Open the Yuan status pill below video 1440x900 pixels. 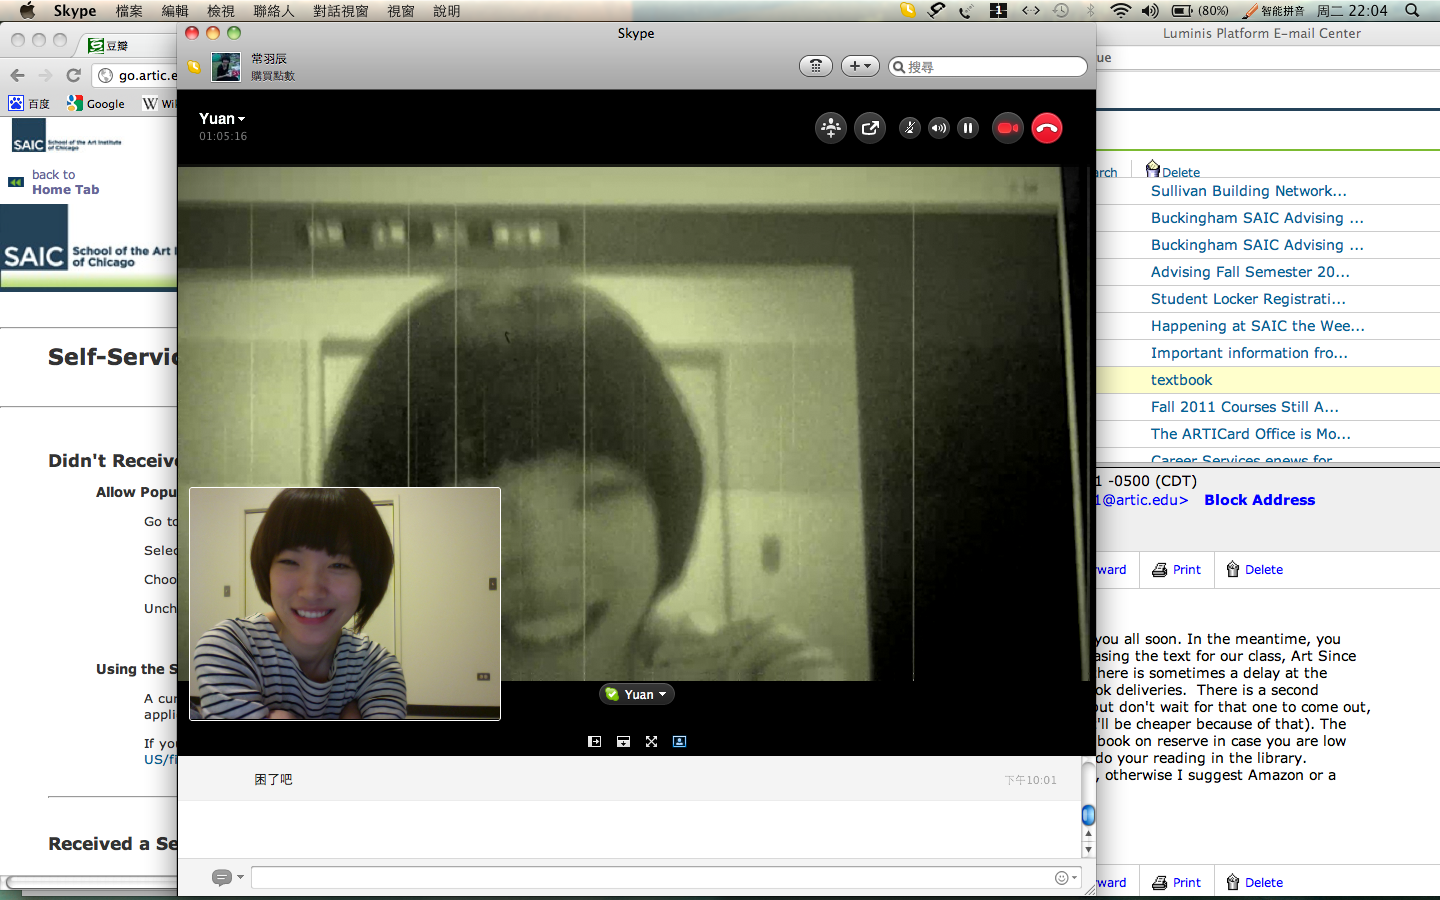point(637,694)
